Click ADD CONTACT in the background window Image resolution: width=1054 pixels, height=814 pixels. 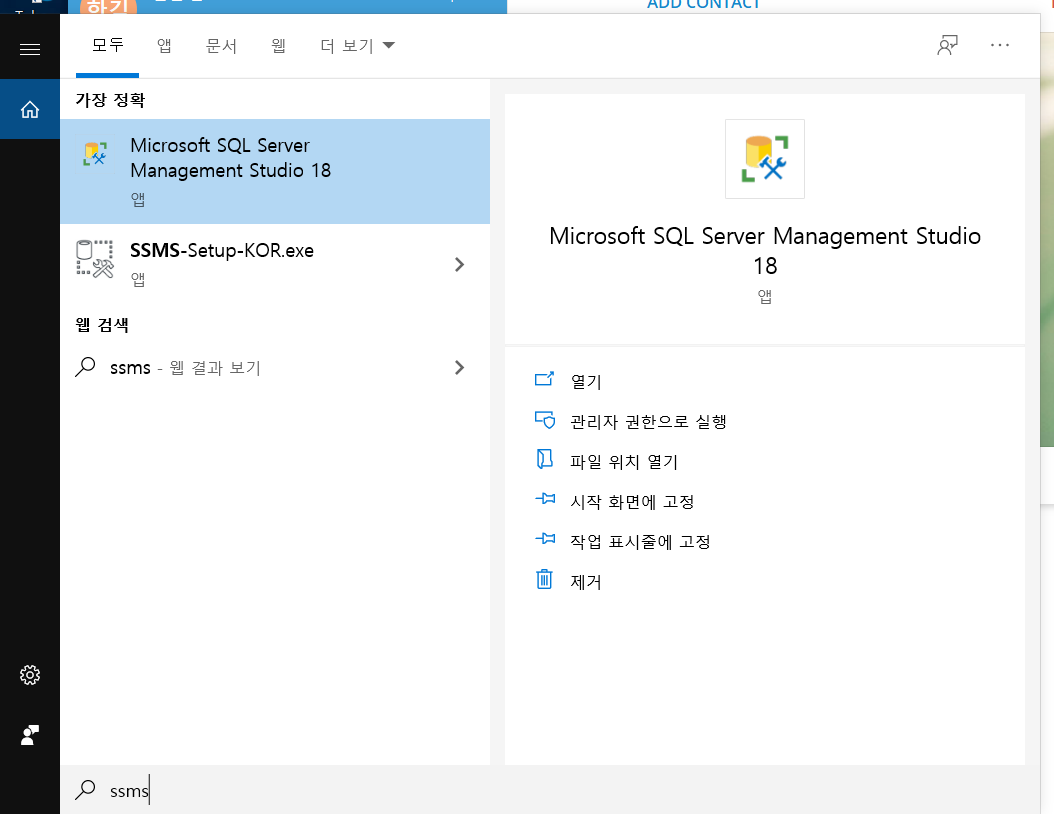pyautogui.click(x=703, y=4)
